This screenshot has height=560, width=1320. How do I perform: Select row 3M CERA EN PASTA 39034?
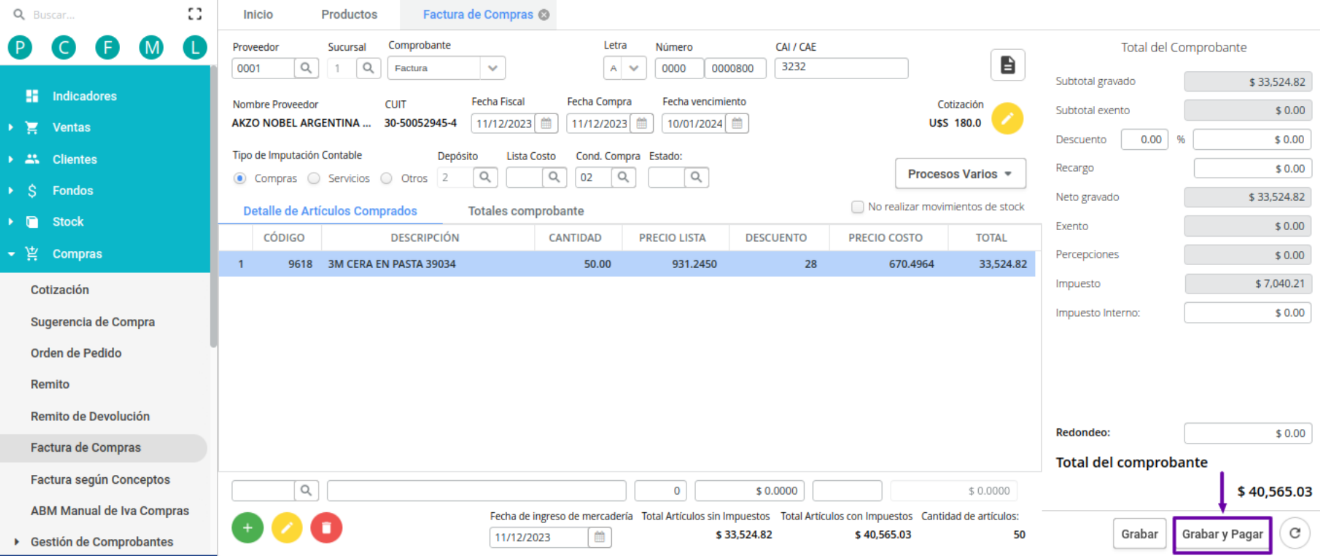point(627,264)
